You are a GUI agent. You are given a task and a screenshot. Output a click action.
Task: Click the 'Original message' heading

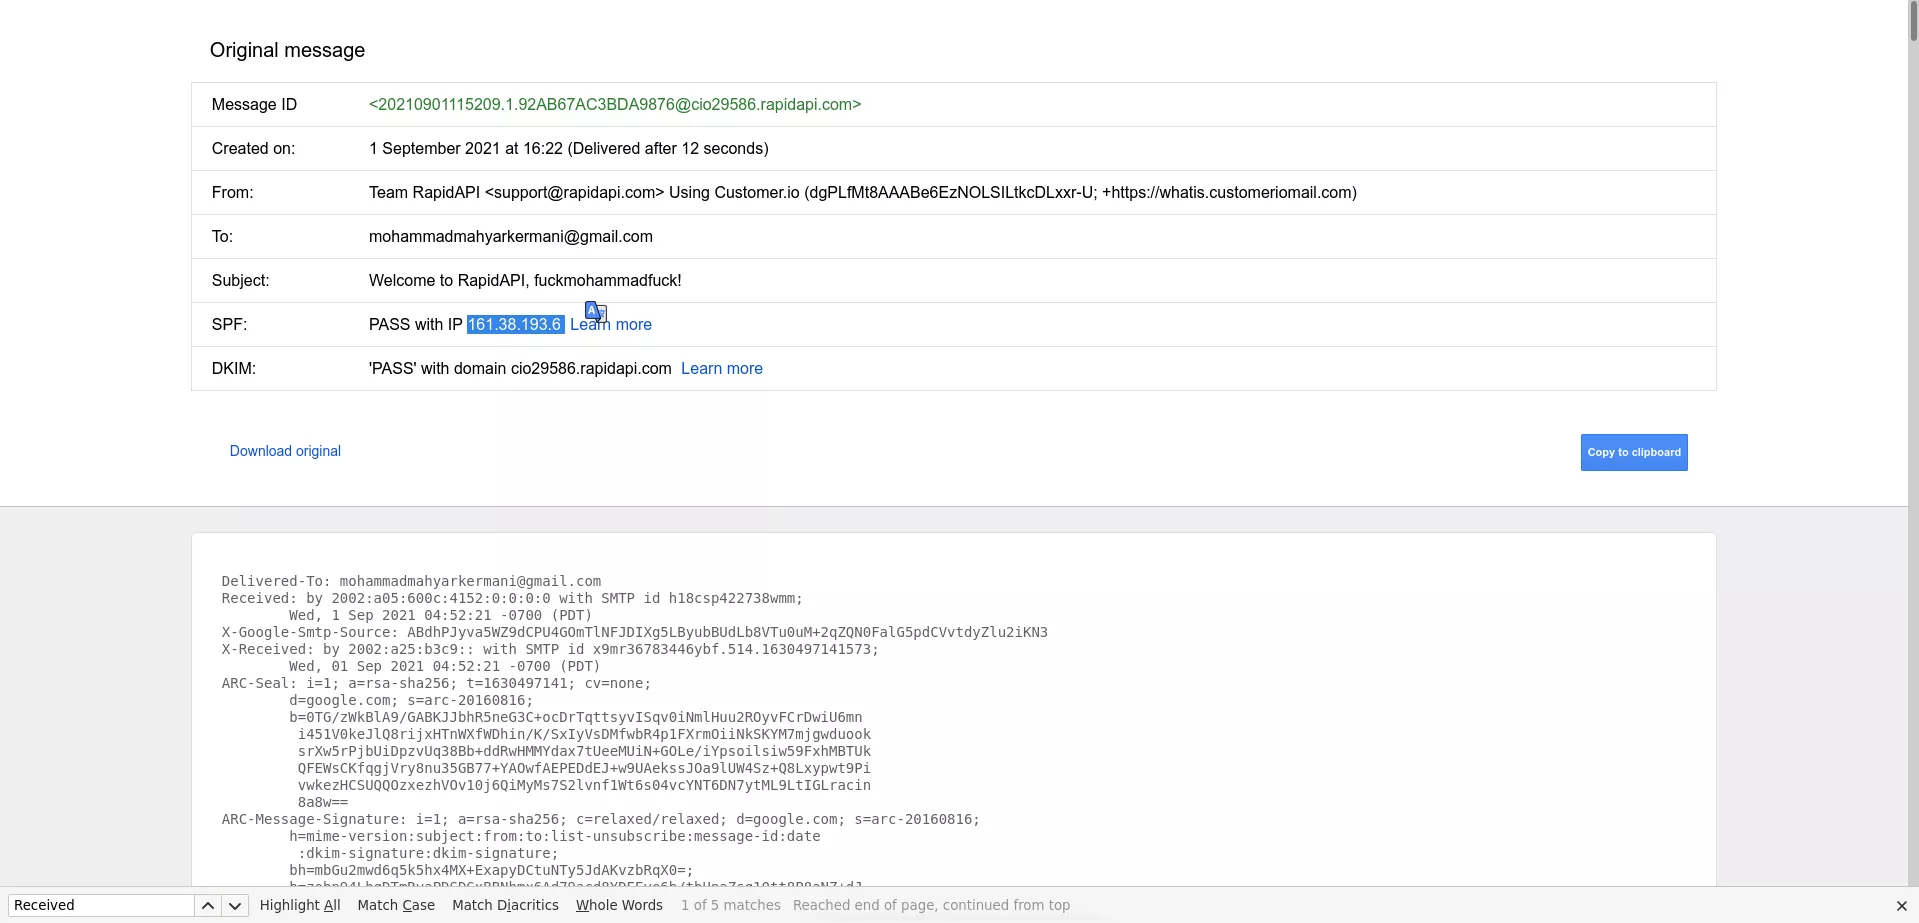pos(287,50)
